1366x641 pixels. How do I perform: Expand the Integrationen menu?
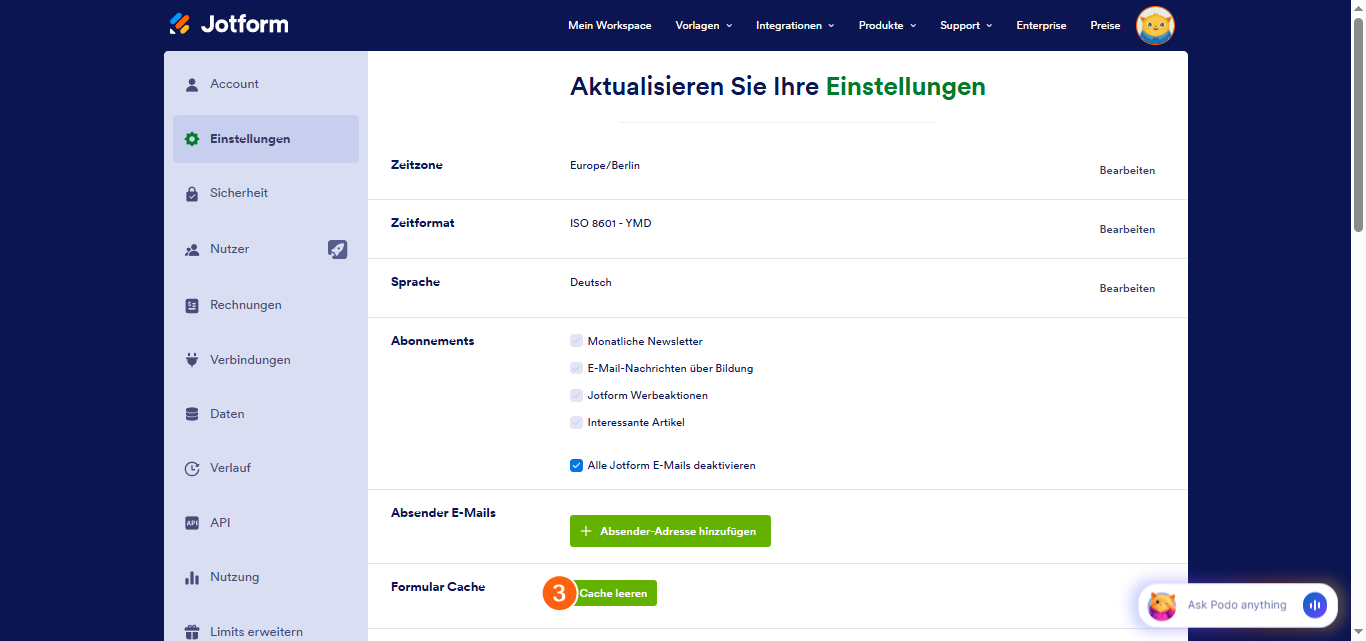click(794, 25)
